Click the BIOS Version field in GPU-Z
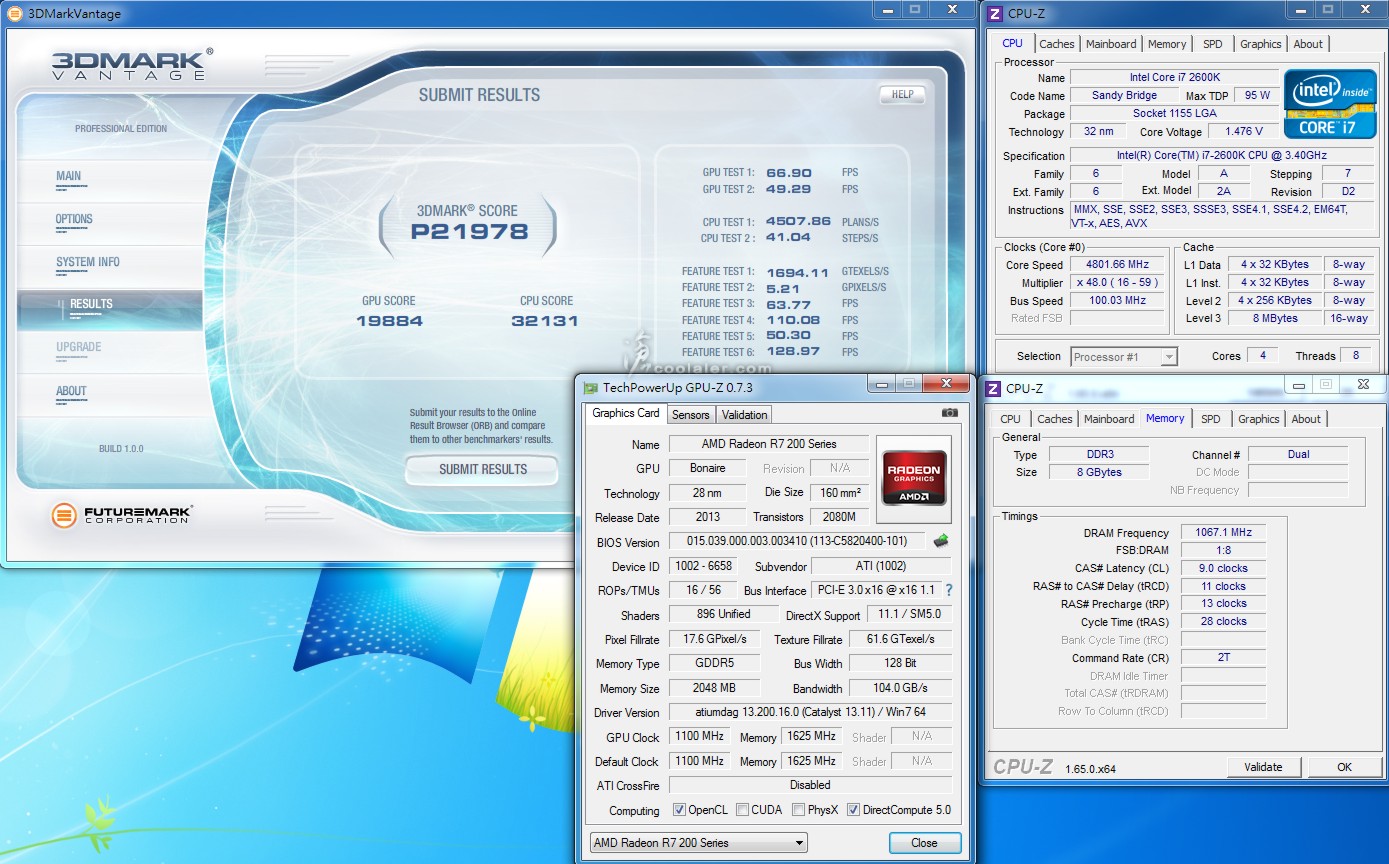This screenshot has height=864, width=1389. tap(797, 541)
